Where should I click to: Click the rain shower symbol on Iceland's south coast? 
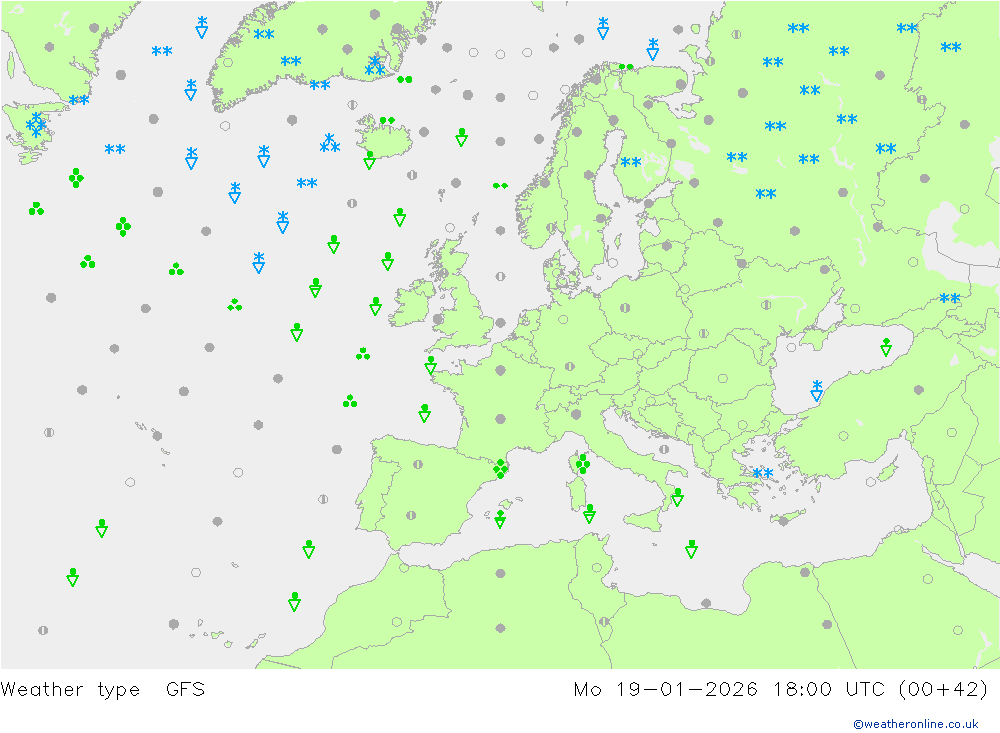(369, 159)
